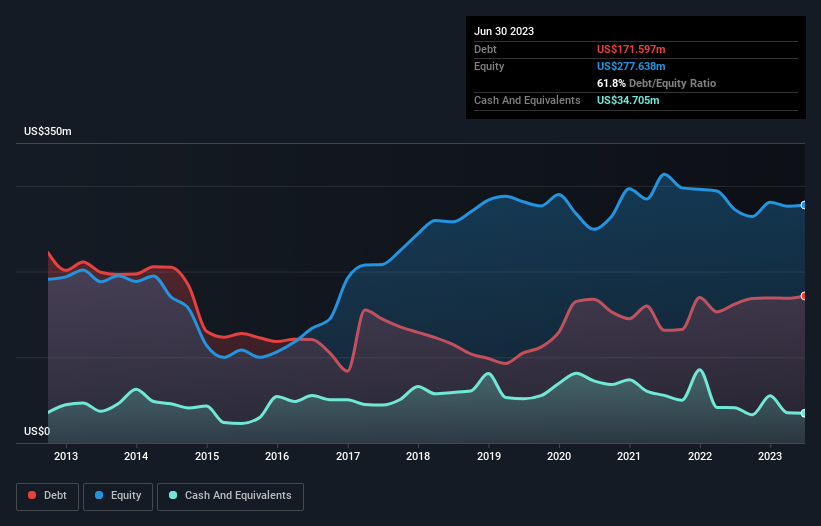Toggle the Equity series legend button
The image size is (821, 526).
(x=118, y=496)
